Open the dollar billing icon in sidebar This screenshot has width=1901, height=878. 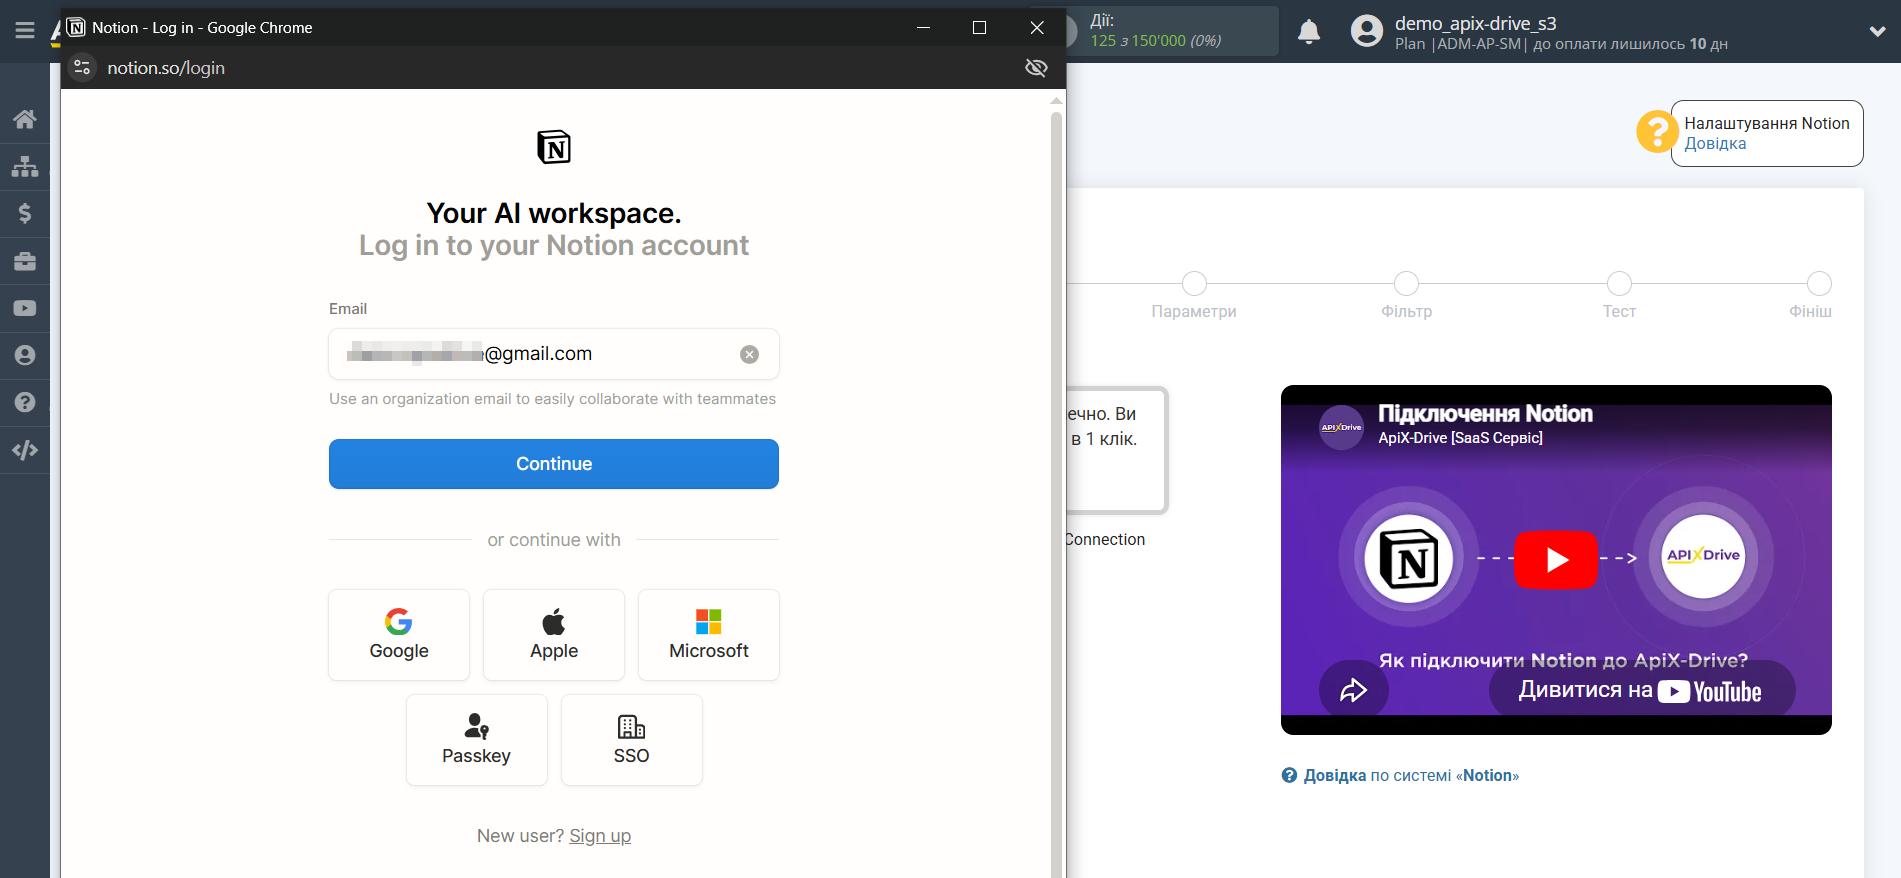(25, 213)
